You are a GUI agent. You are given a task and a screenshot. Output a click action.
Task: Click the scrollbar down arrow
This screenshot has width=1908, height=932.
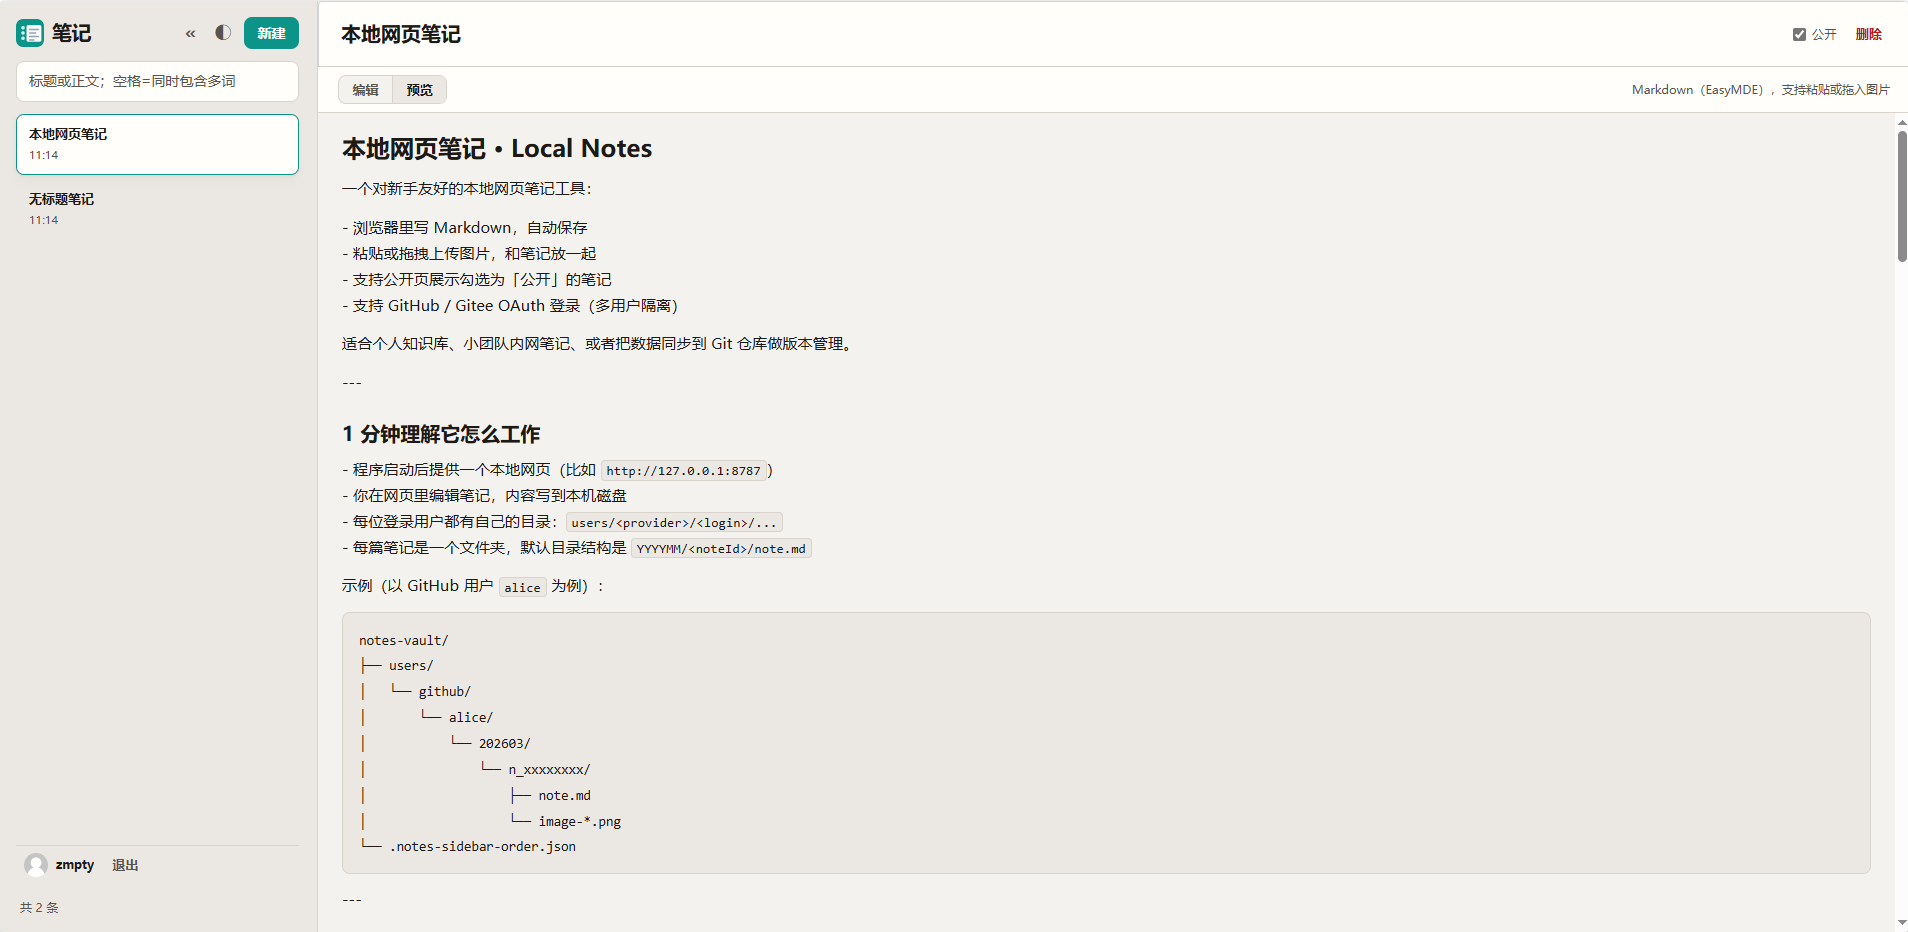[x=1901, y=923]
